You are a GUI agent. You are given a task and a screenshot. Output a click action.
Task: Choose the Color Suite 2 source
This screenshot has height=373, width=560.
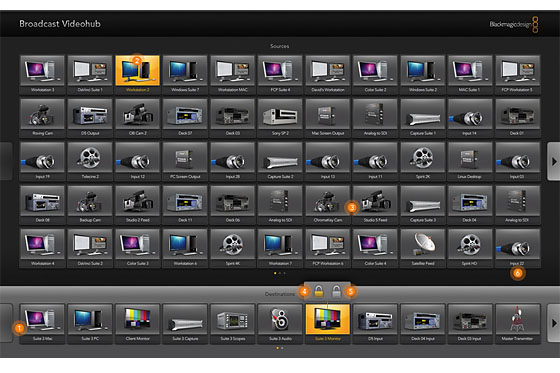point(375,74)
